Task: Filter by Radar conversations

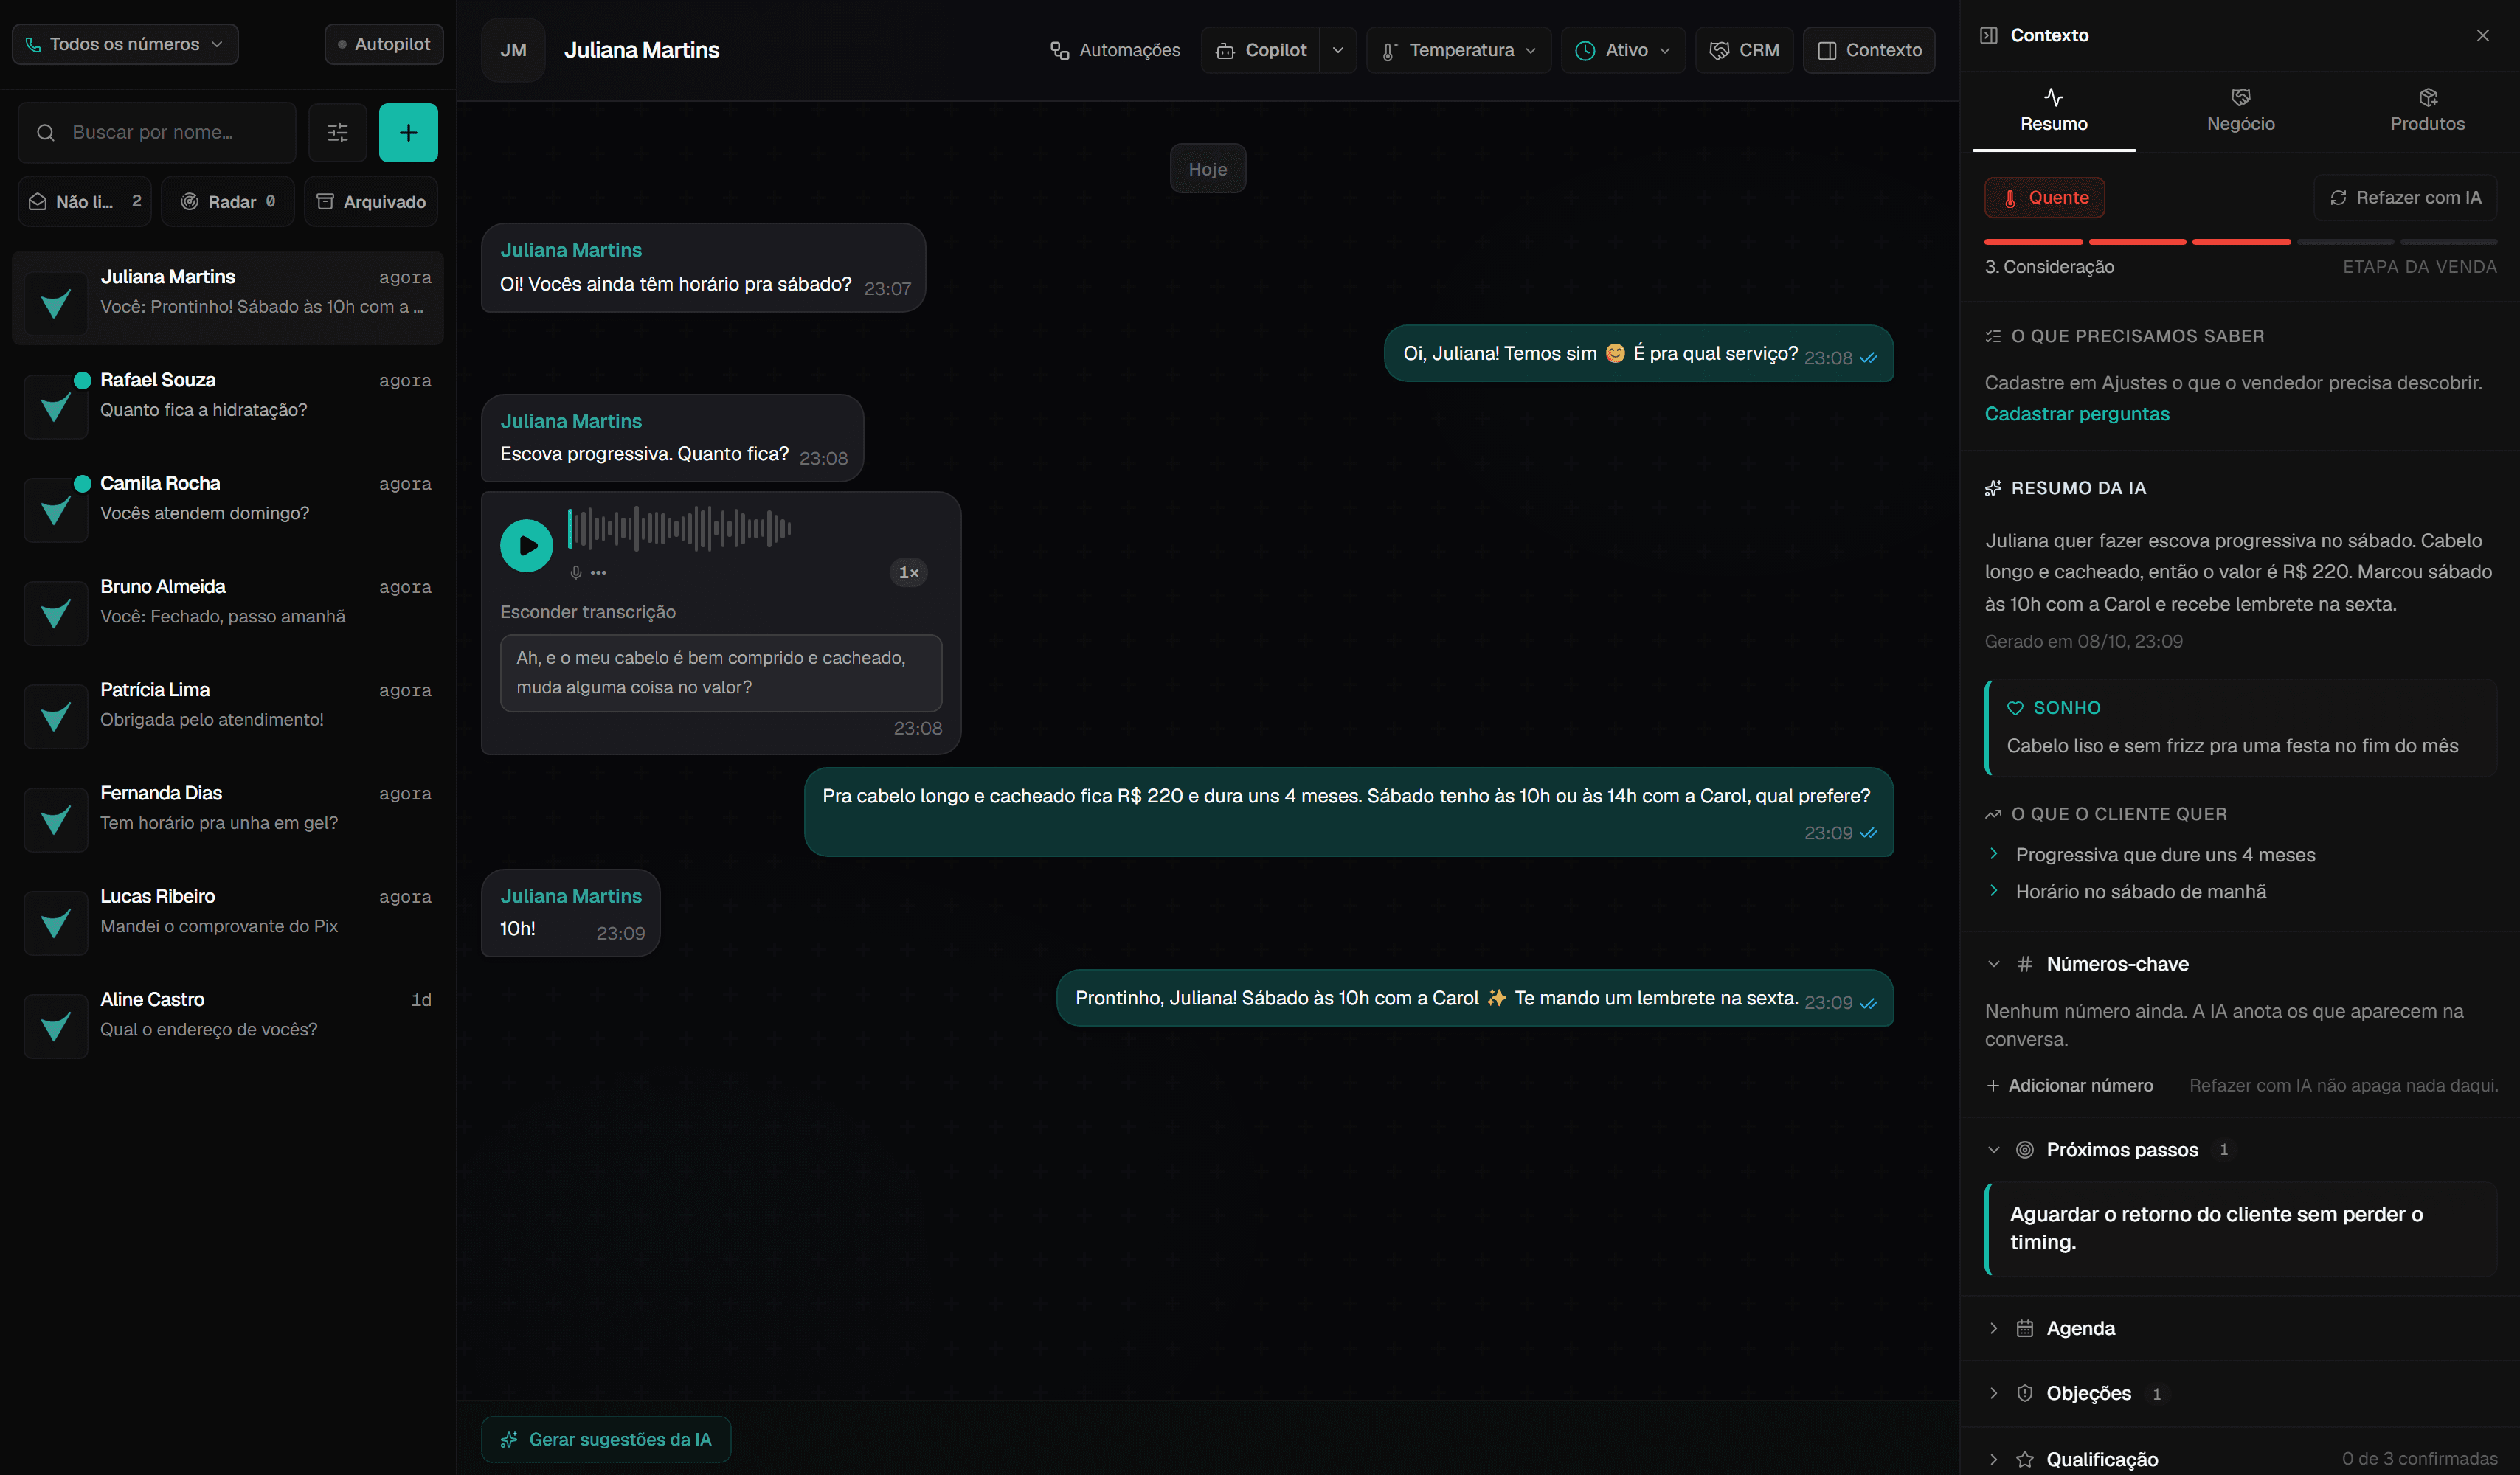Action: pyautogui.click(x=228, y=201)
